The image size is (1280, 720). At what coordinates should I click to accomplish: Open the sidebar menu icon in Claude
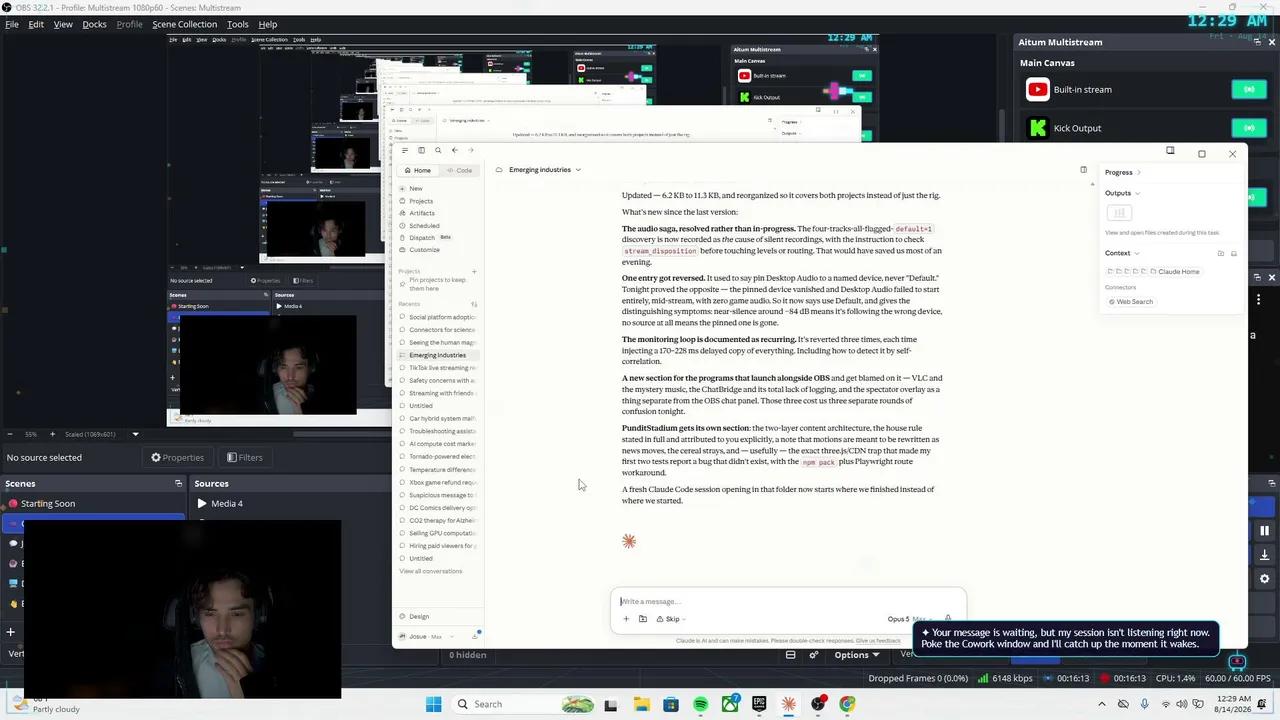coord(404,150)
